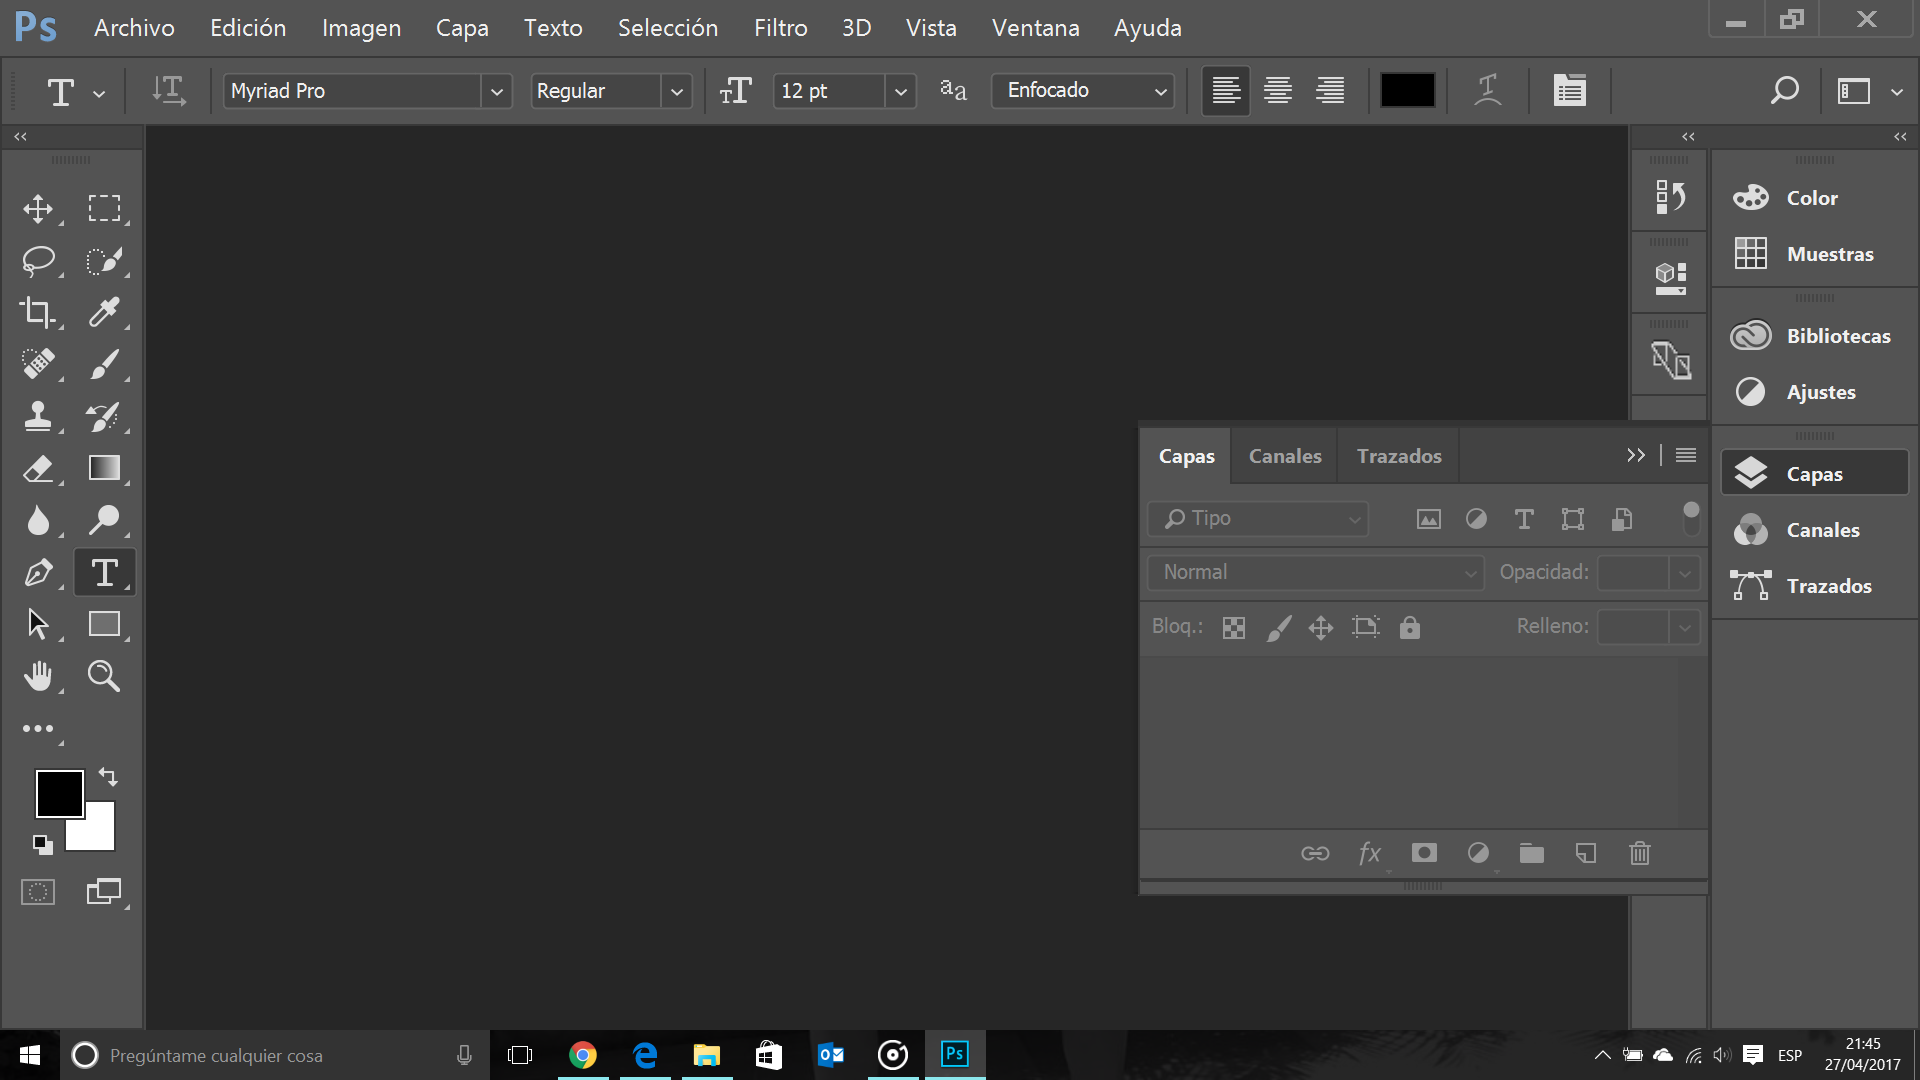1920x1080 pixels.
Task: Select the Rectangle shape tool
Action: click(104, 624)
